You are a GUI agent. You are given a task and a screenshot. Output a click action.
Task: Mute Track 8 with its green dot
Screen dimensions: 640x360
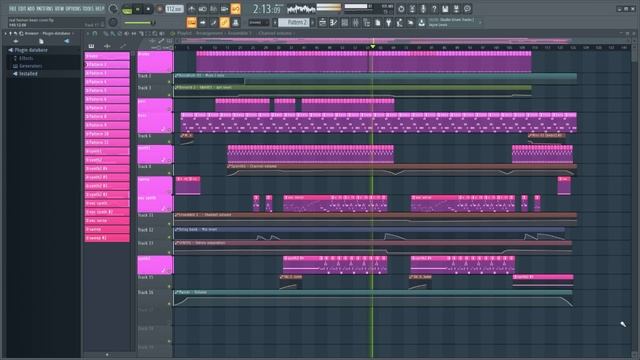(169, 173)
